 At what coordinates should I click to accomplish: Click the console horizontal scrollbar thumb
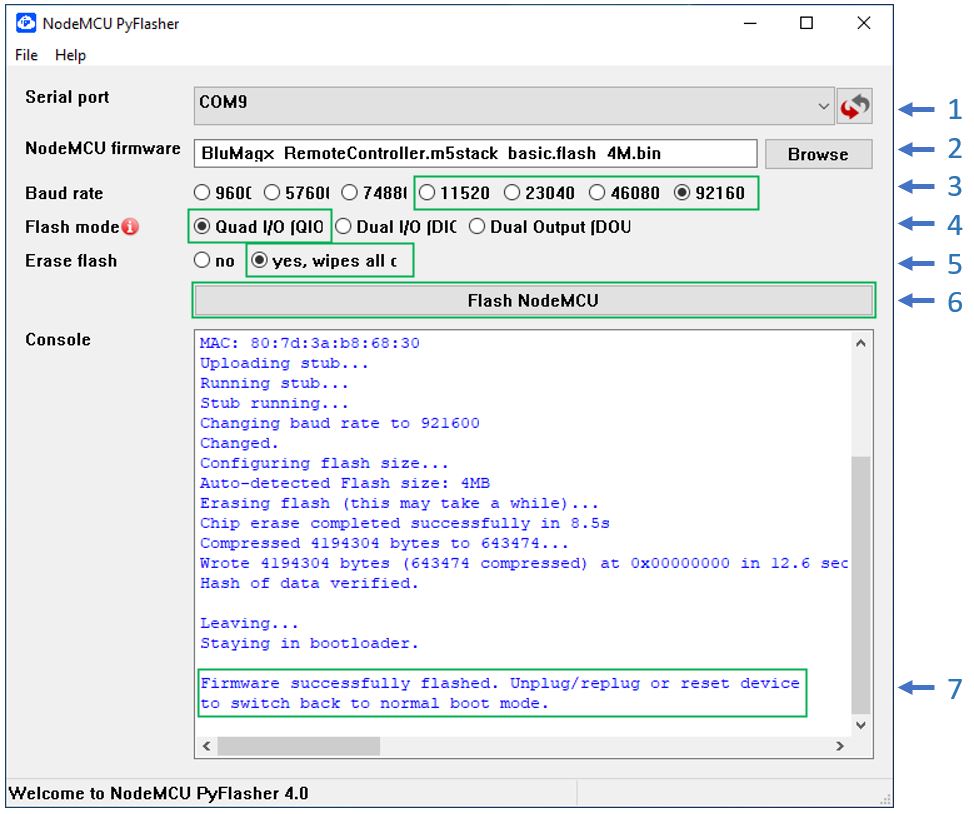(x=299, y=746)
